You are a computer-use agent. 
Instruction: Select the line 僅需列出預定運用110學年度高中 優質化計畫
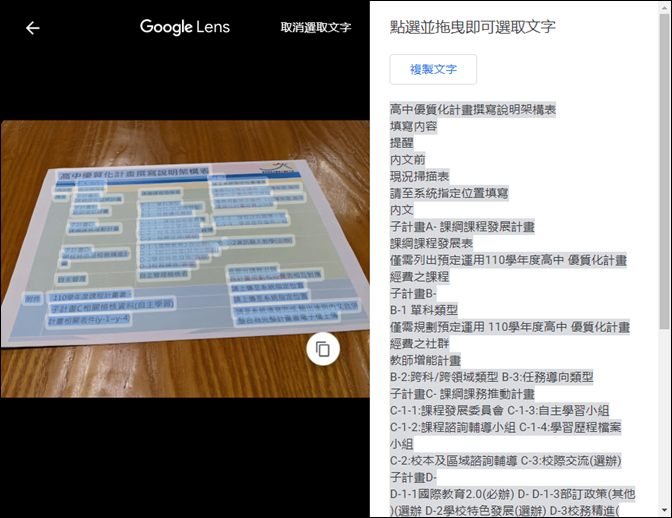click(x=508, y=260)
